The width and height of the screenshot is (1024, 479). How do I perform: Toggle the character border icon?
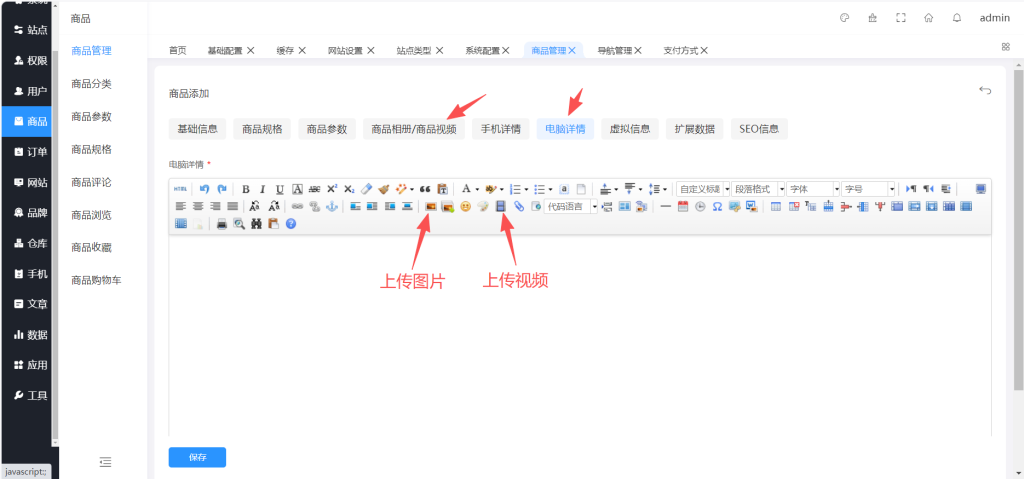[x=297, y=190]
